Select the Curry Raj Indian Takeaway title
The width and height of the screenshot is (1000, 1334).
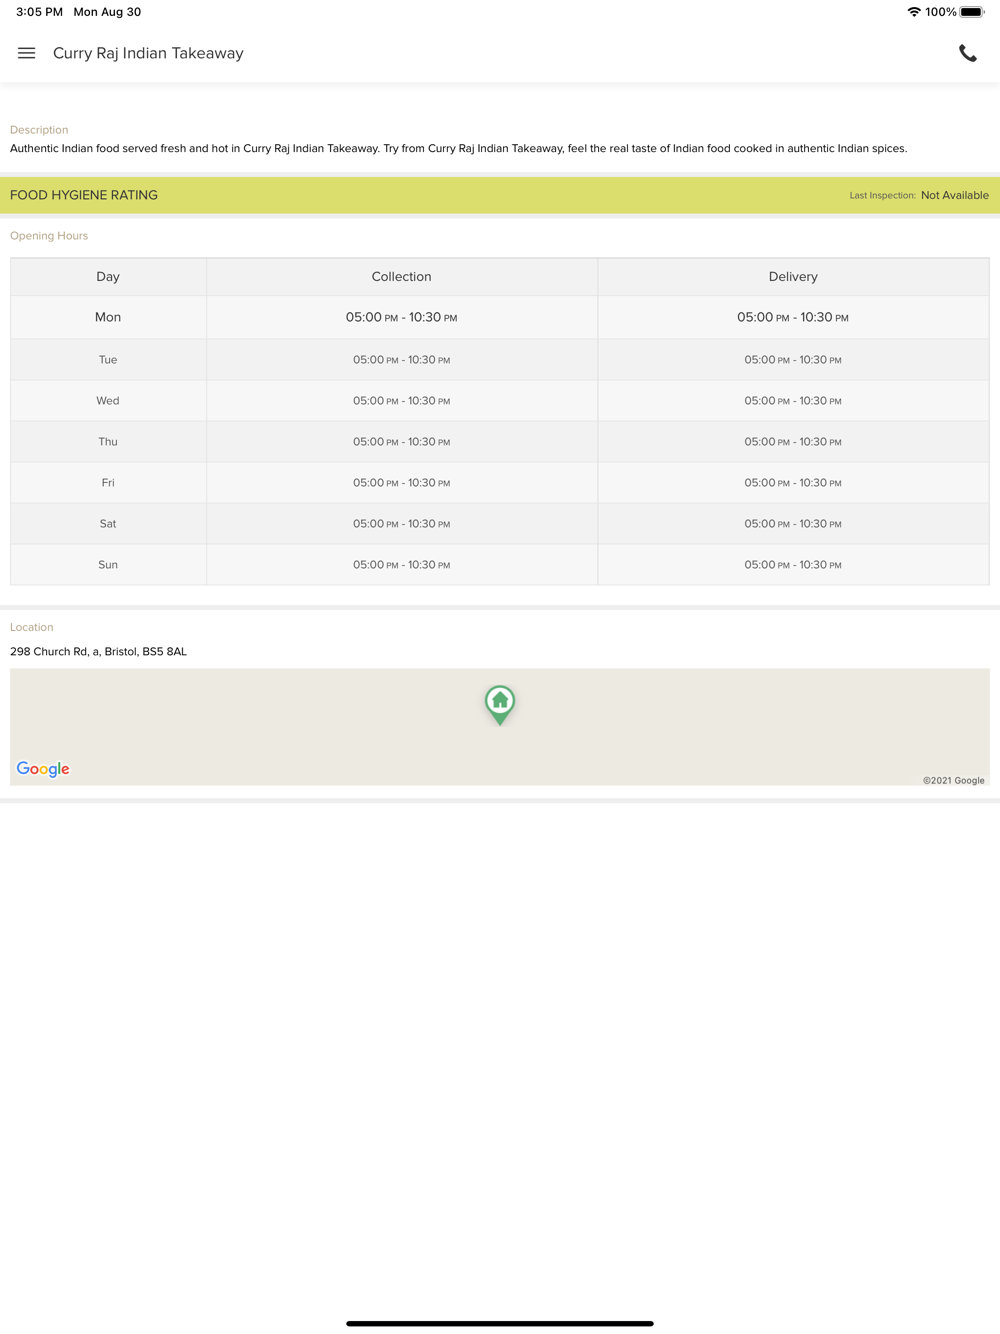[x=148, y=53]
